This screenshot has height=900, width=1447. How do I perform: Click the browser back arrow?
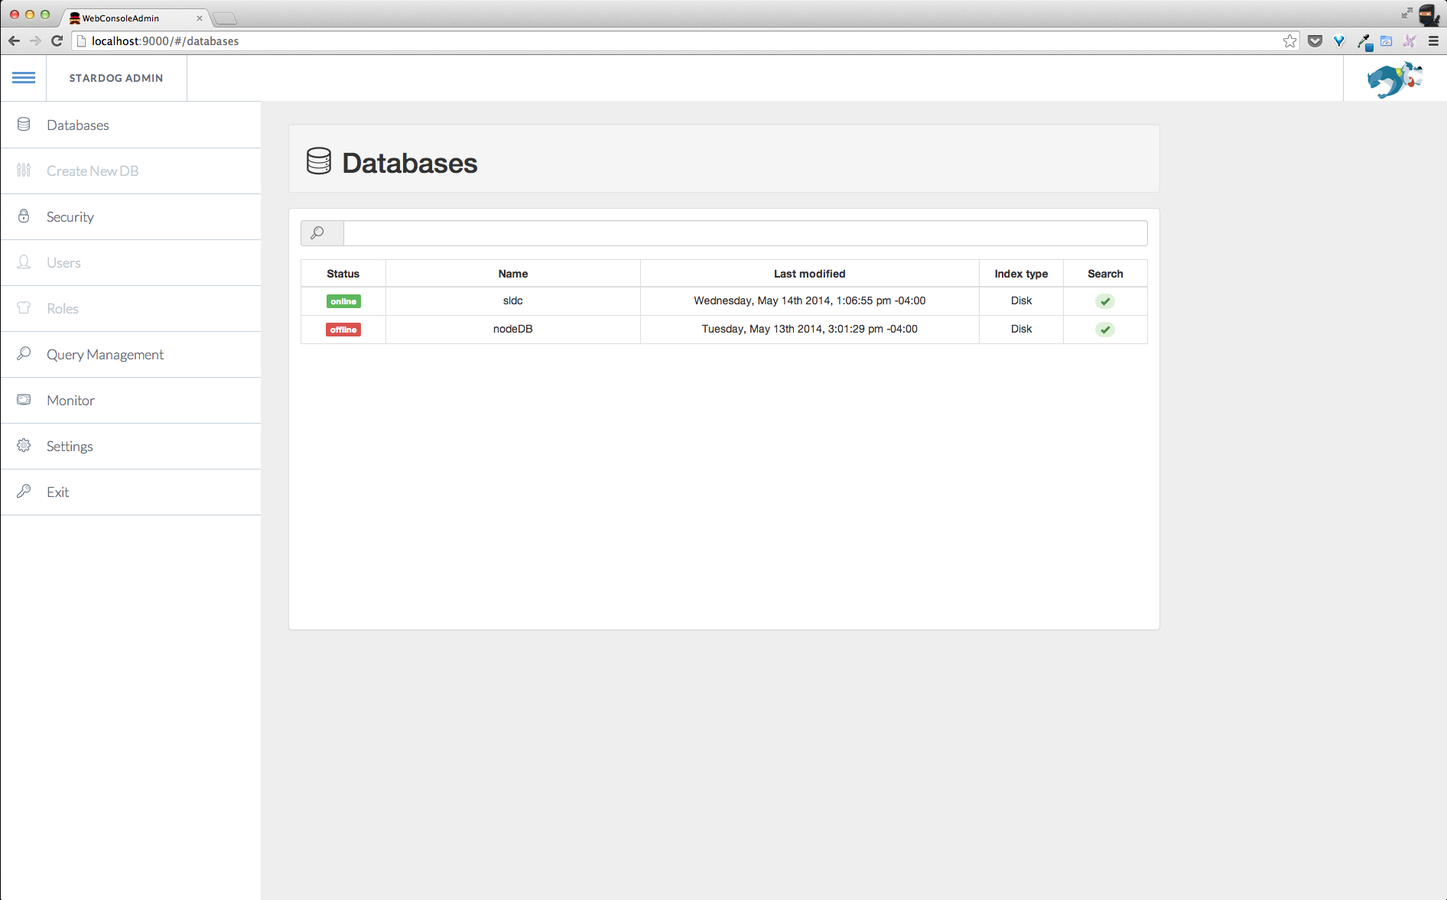tap(14, 41)
